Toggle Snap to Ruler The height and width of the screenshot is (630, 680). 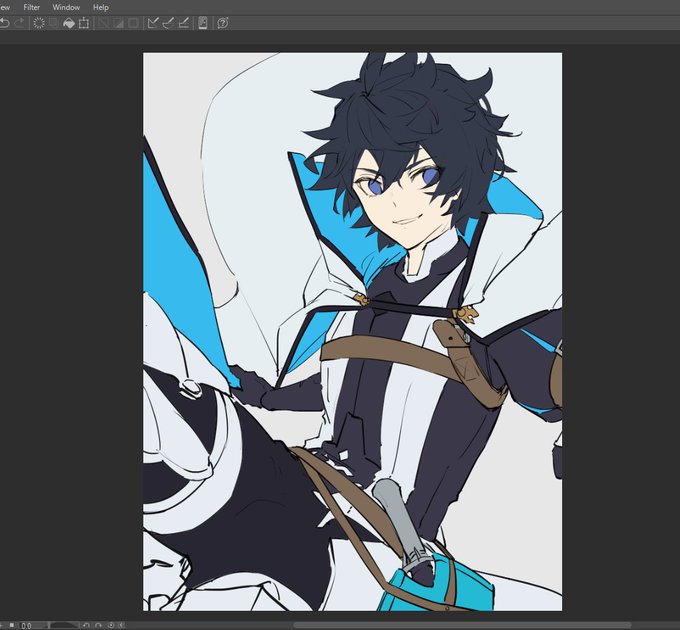click(153, 23)
